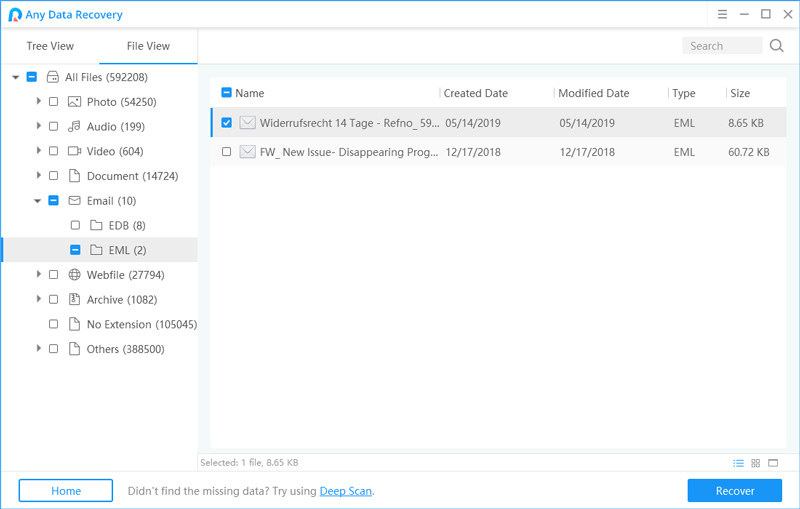This screenshot has width=800, height=509.
Task: Toggle select-all checkbox beside Name header
Action: [227, 92]
